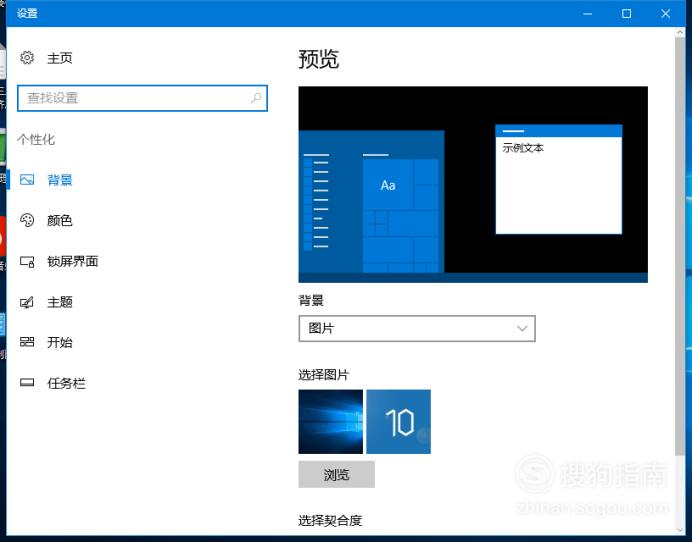Click the 个性化 section heading
This screenshot has height=542, width=692.
(36, 139)
